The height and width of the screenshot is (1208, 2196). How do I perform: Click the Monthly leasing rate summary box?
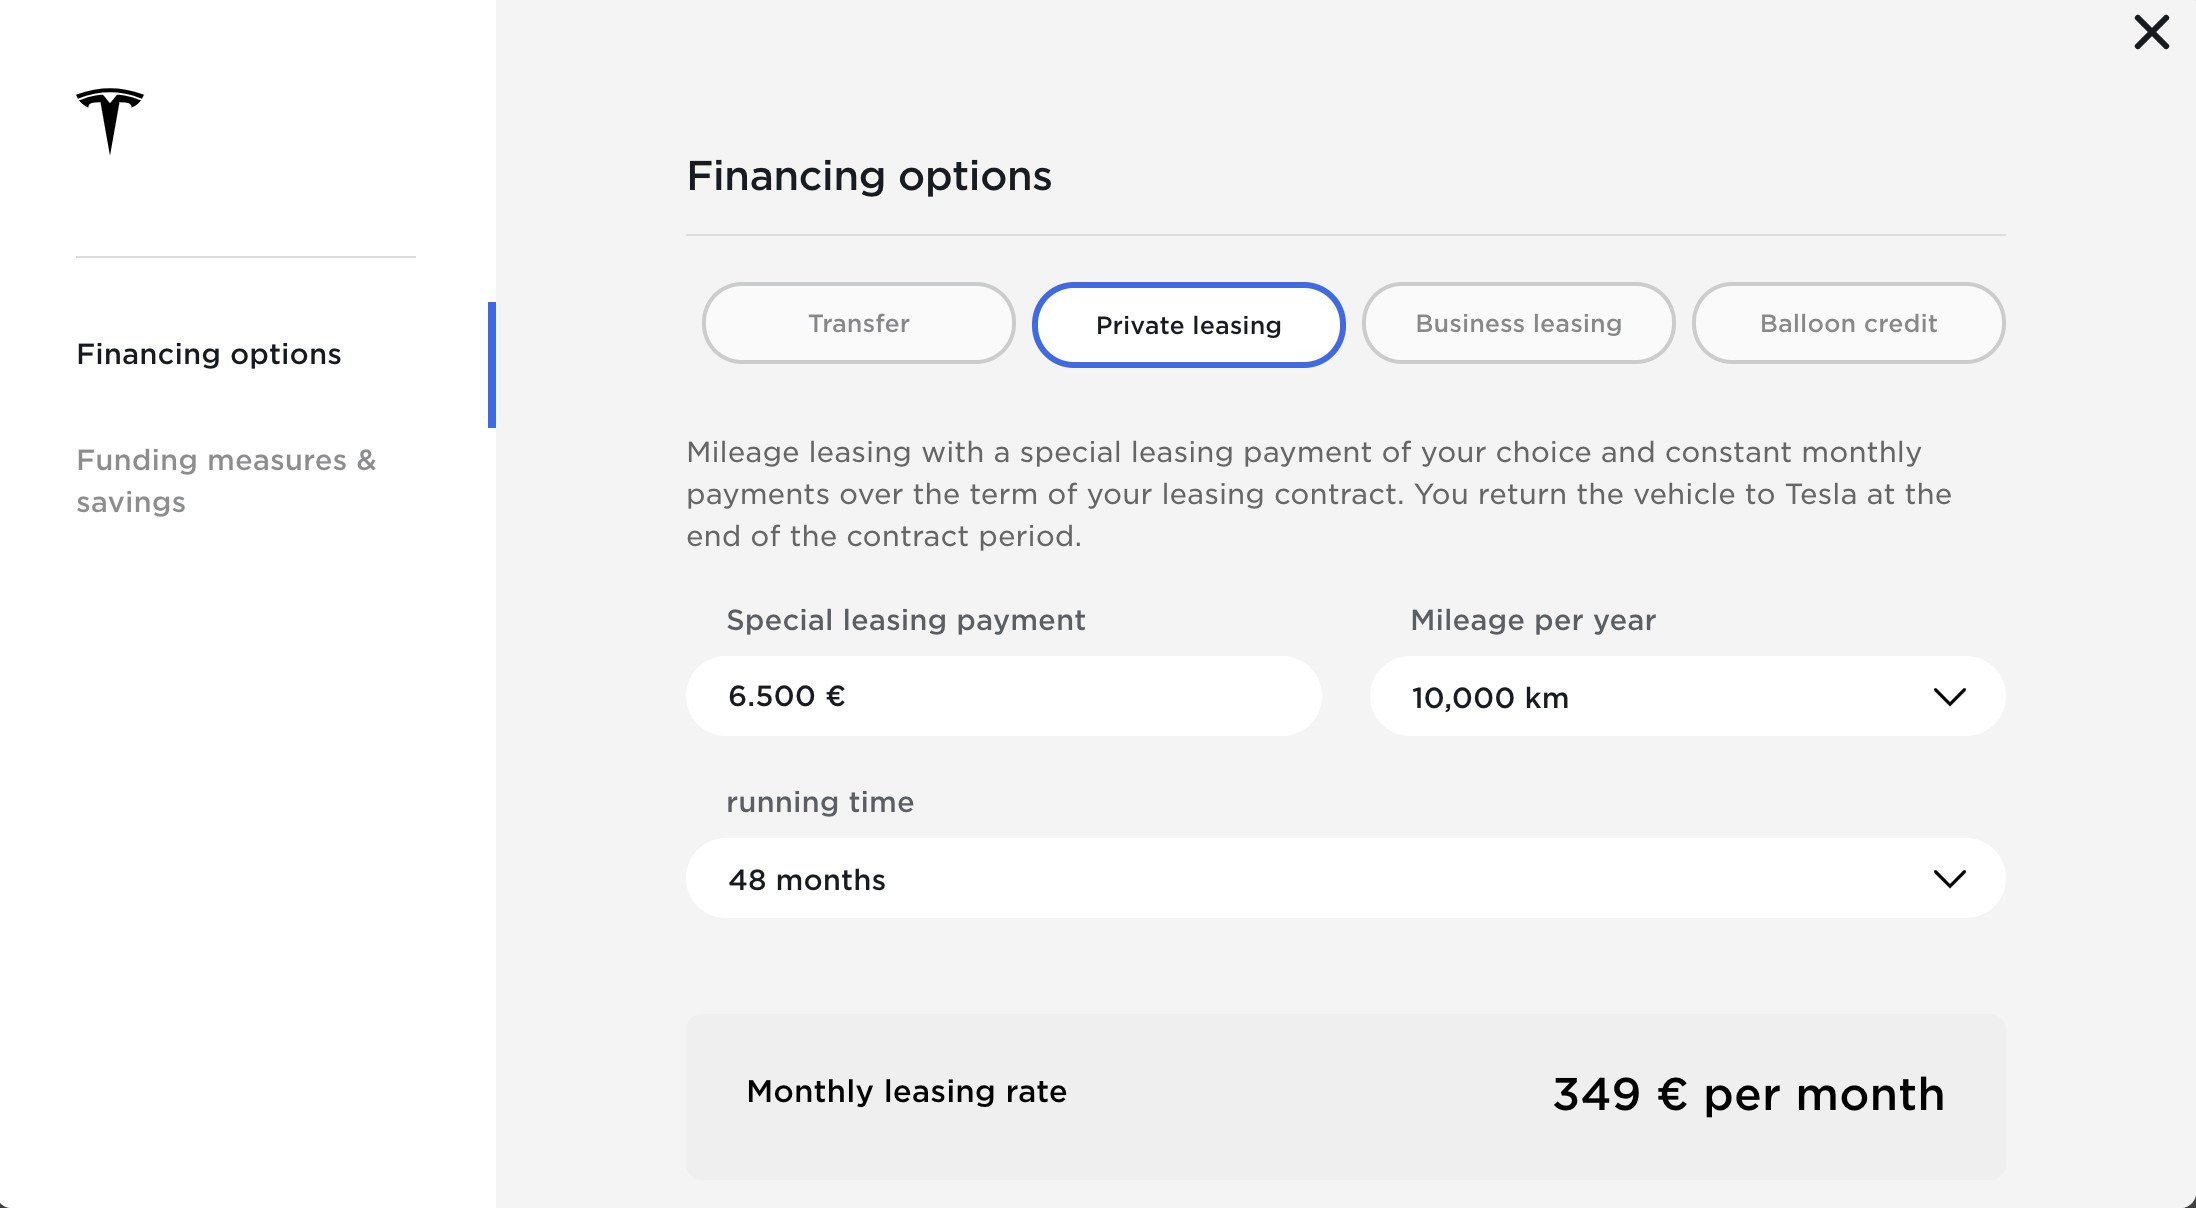pos(1346,1097)
